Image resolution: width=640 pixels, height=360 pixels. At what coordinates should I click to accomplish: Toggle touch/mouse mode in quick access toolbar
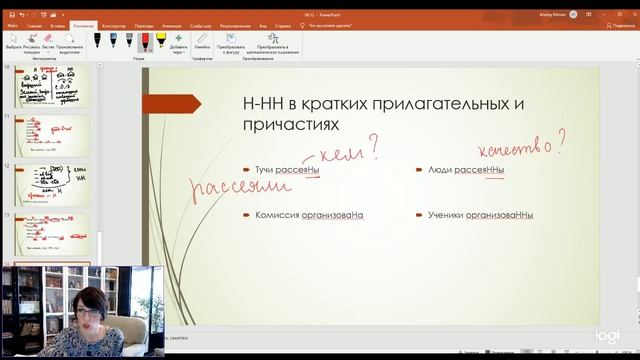click(x=53, y=15)
